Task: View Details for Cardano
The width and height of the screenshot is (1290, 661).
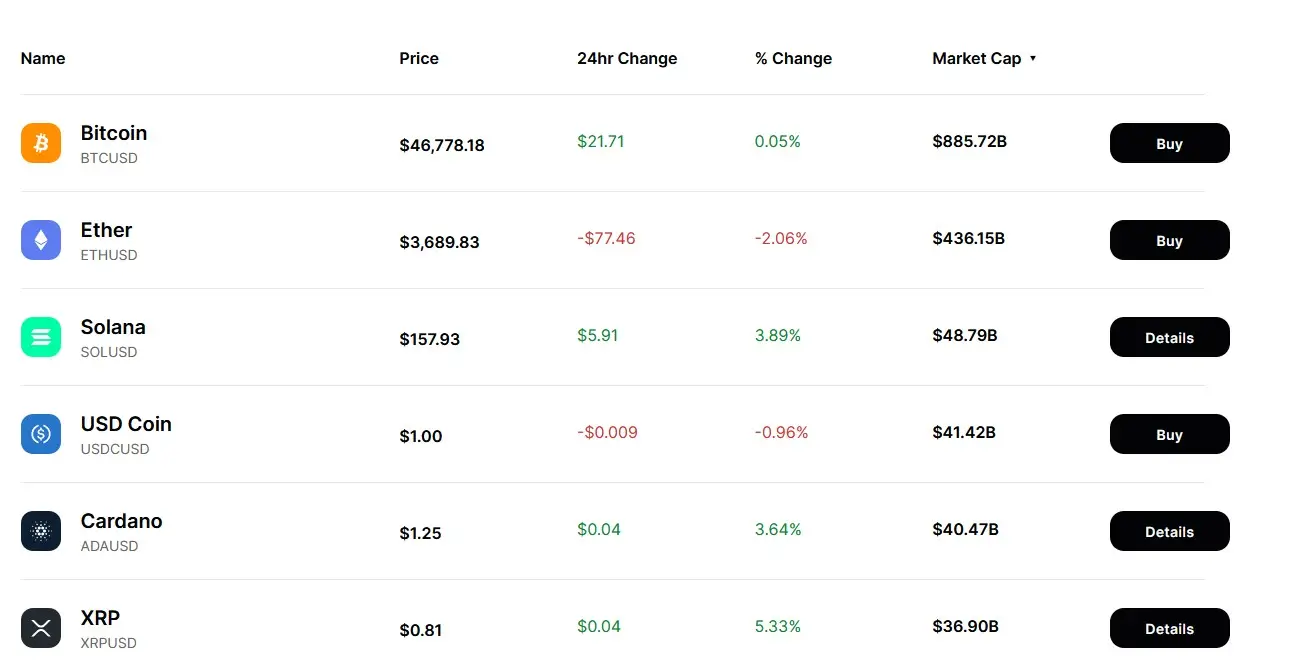Action: tap(1169, 532)
